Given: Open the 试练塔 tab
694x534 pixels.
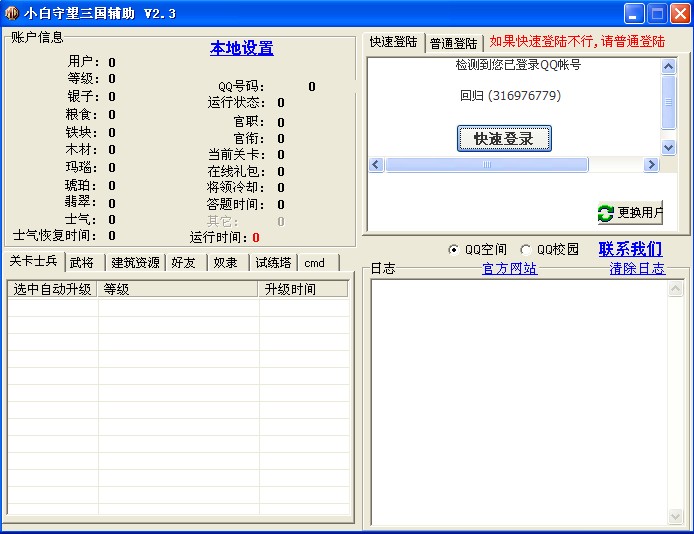Looking at the screenshot, I should [x=273, y=263].
